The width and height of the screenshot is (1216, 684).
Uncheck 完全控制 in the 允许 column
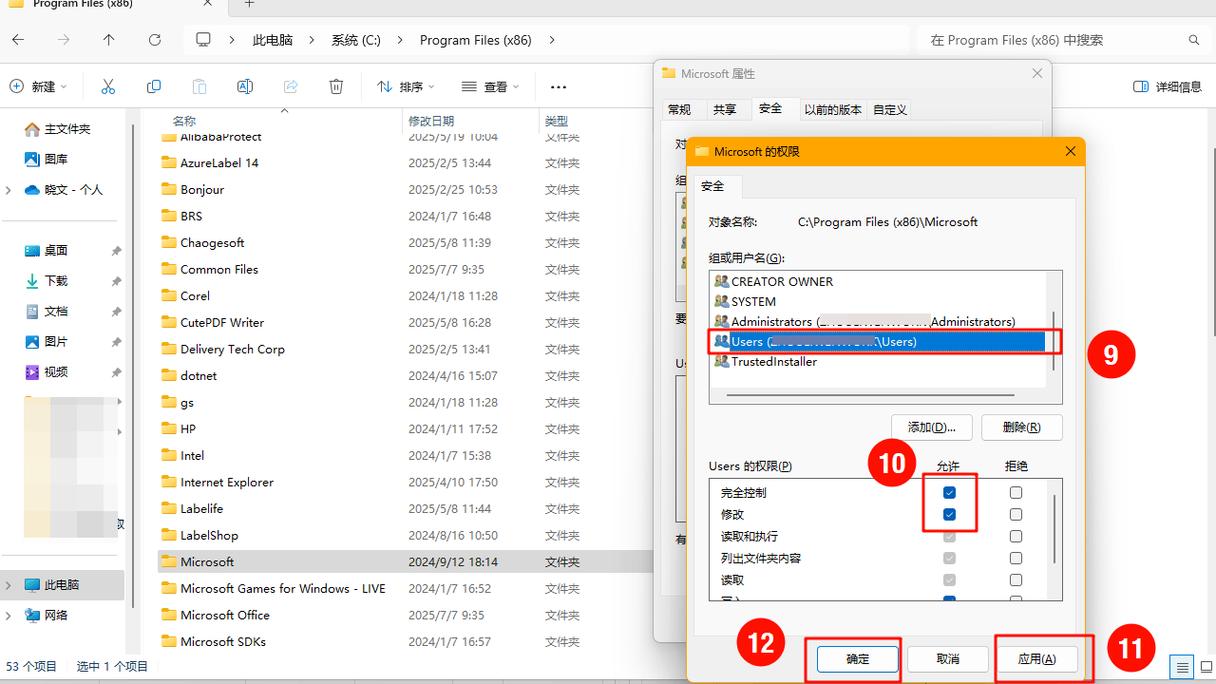(948, 492)
